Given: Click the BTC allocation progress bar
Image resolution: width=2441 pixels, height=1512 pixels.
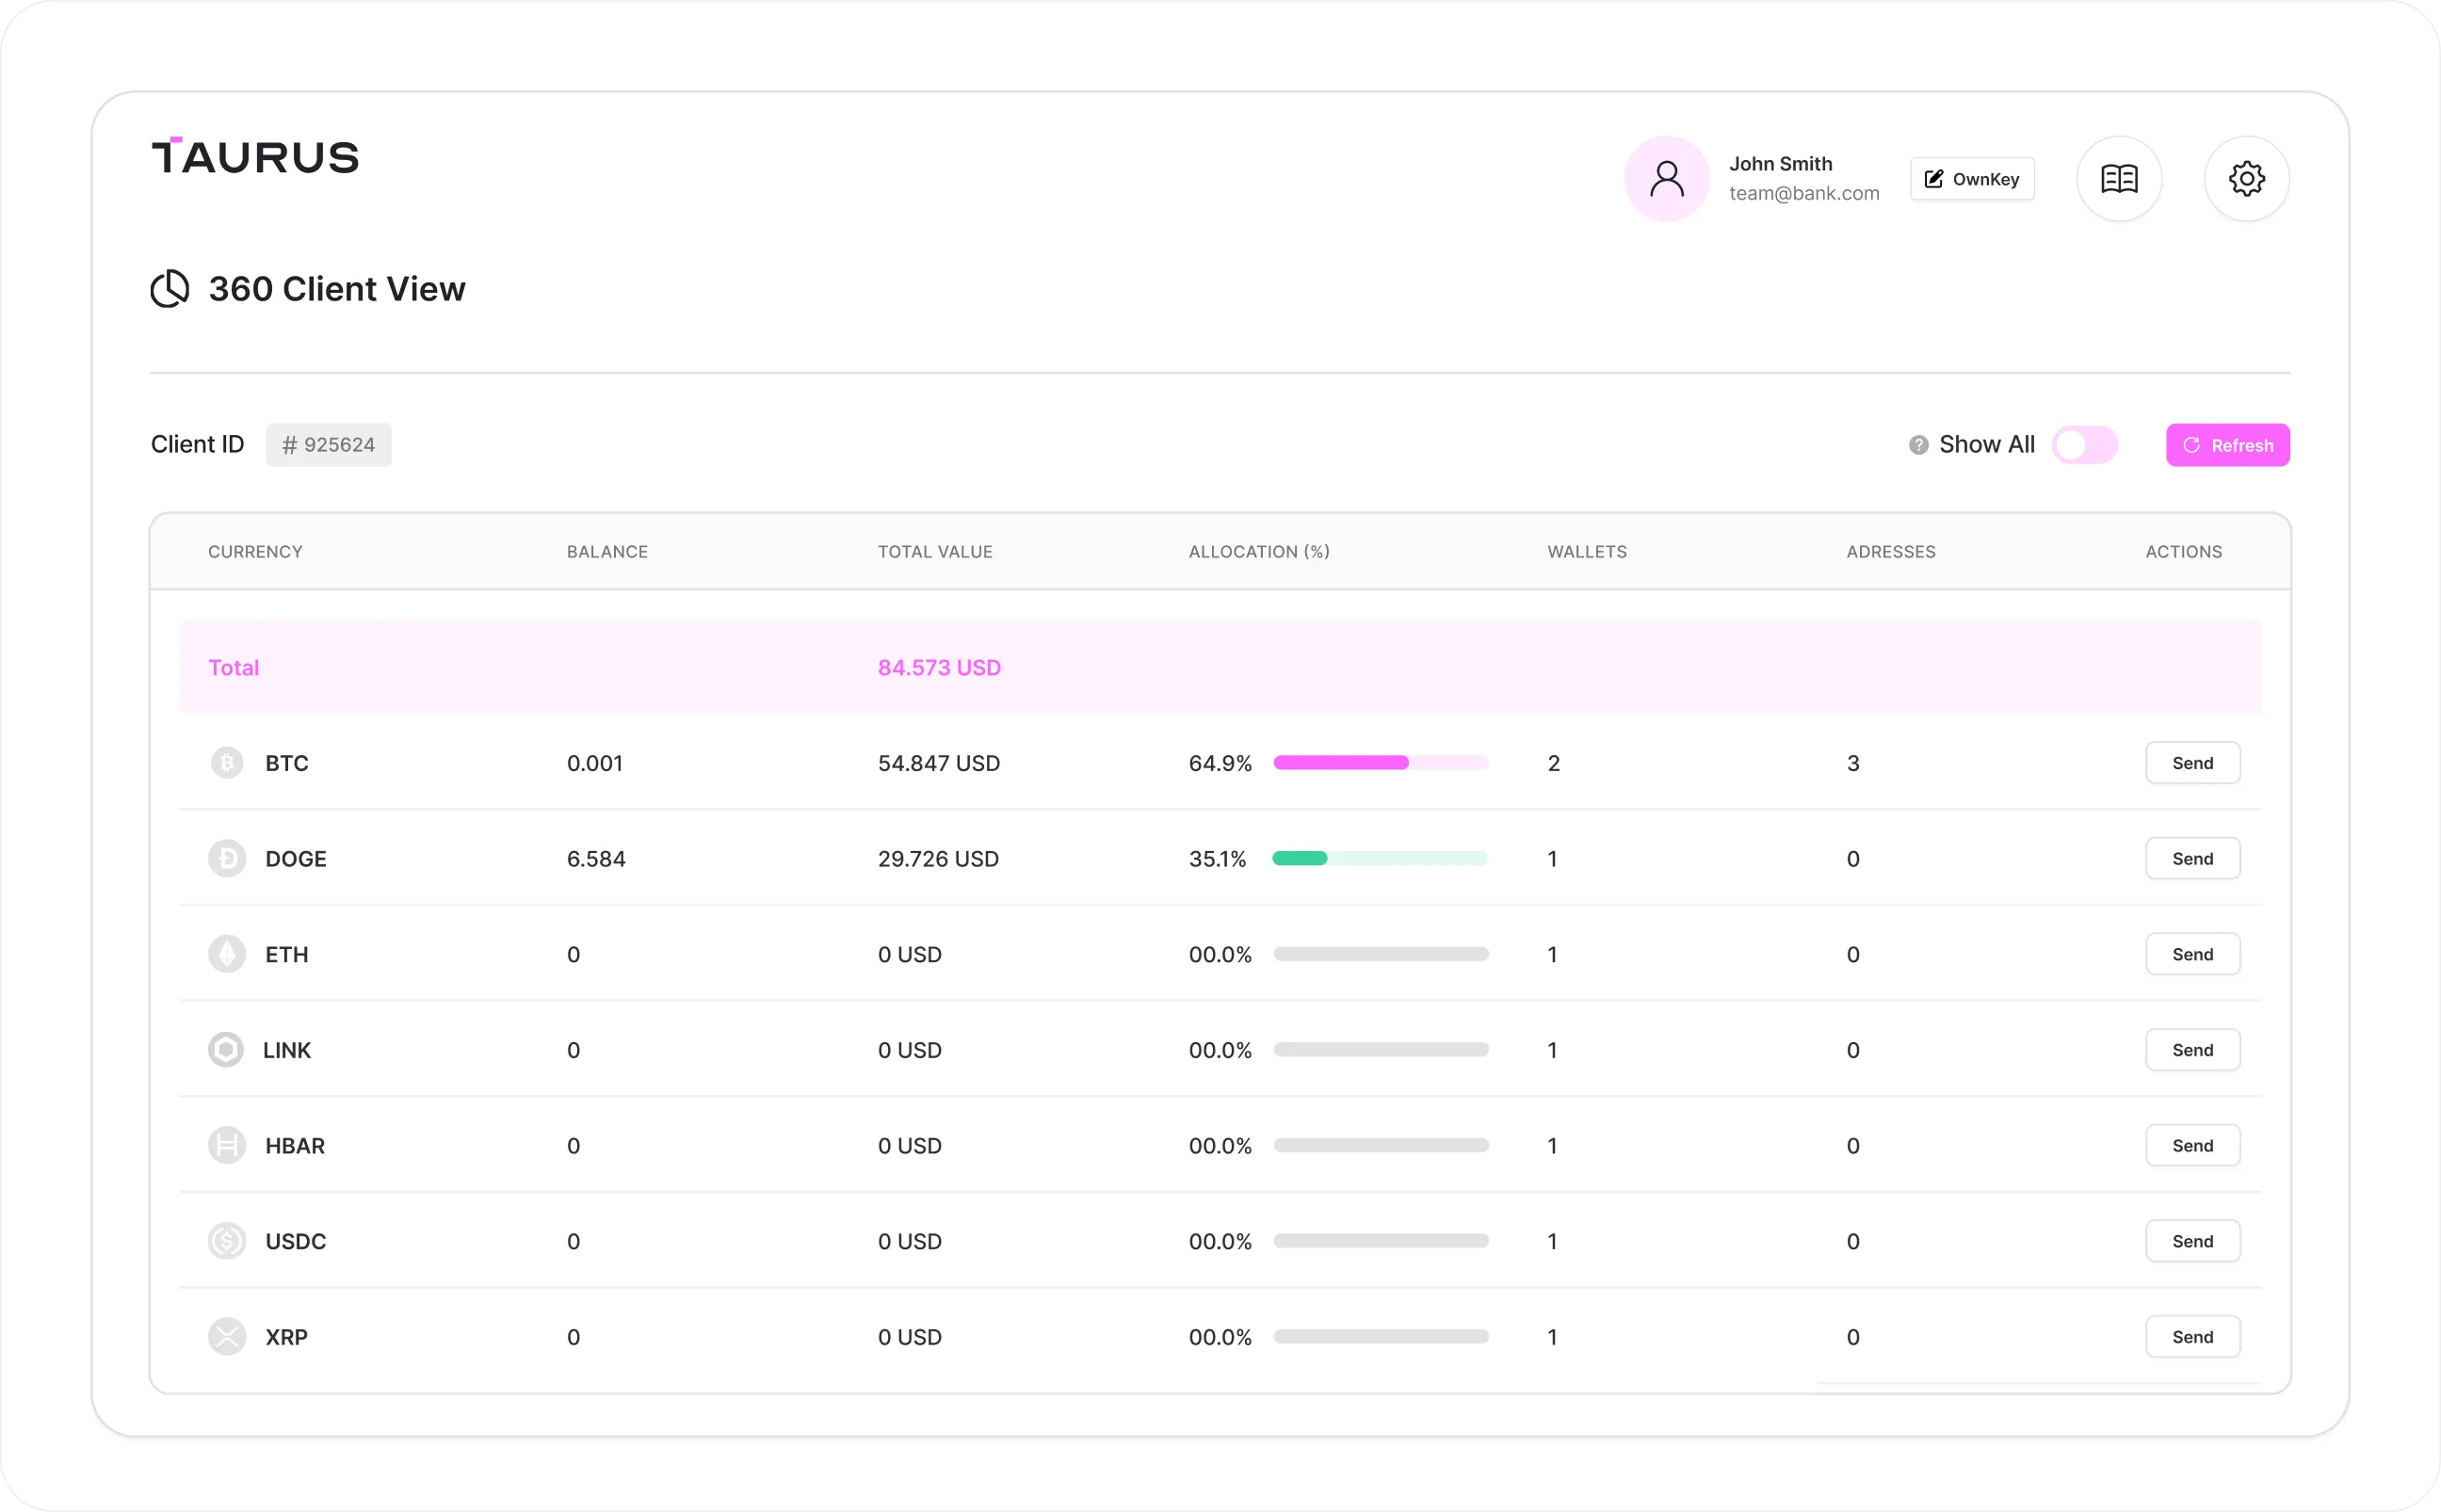Looking at the screenshot, I should pos(1380,763).
